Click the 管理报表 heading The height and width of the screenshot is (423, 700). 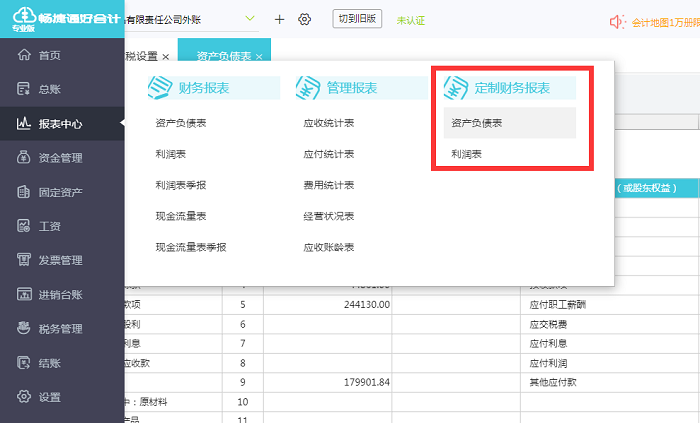tap(352, 88)
